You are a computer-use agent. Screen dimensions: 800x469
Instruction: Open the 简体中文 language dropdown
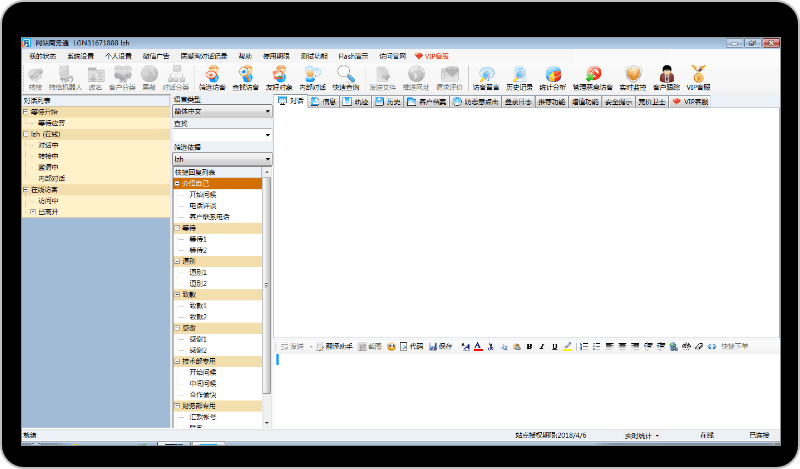[268, 111]
